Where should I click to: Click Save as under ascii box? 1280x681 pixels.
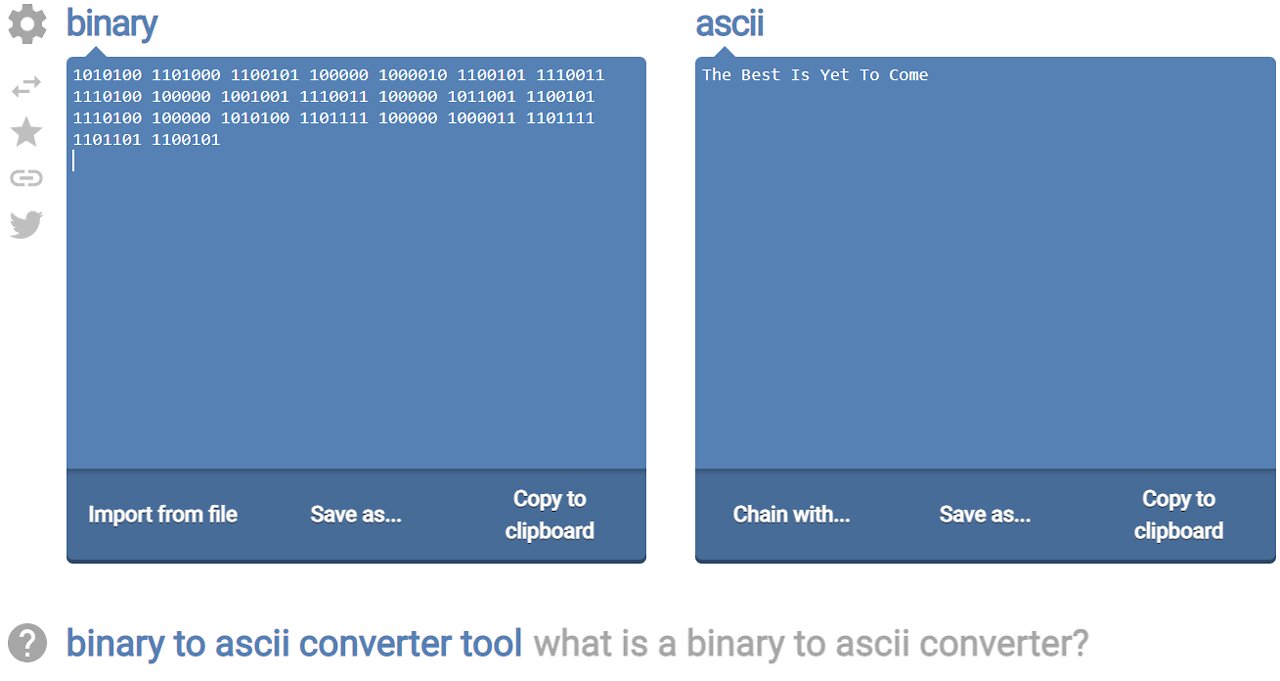[985, 514]
